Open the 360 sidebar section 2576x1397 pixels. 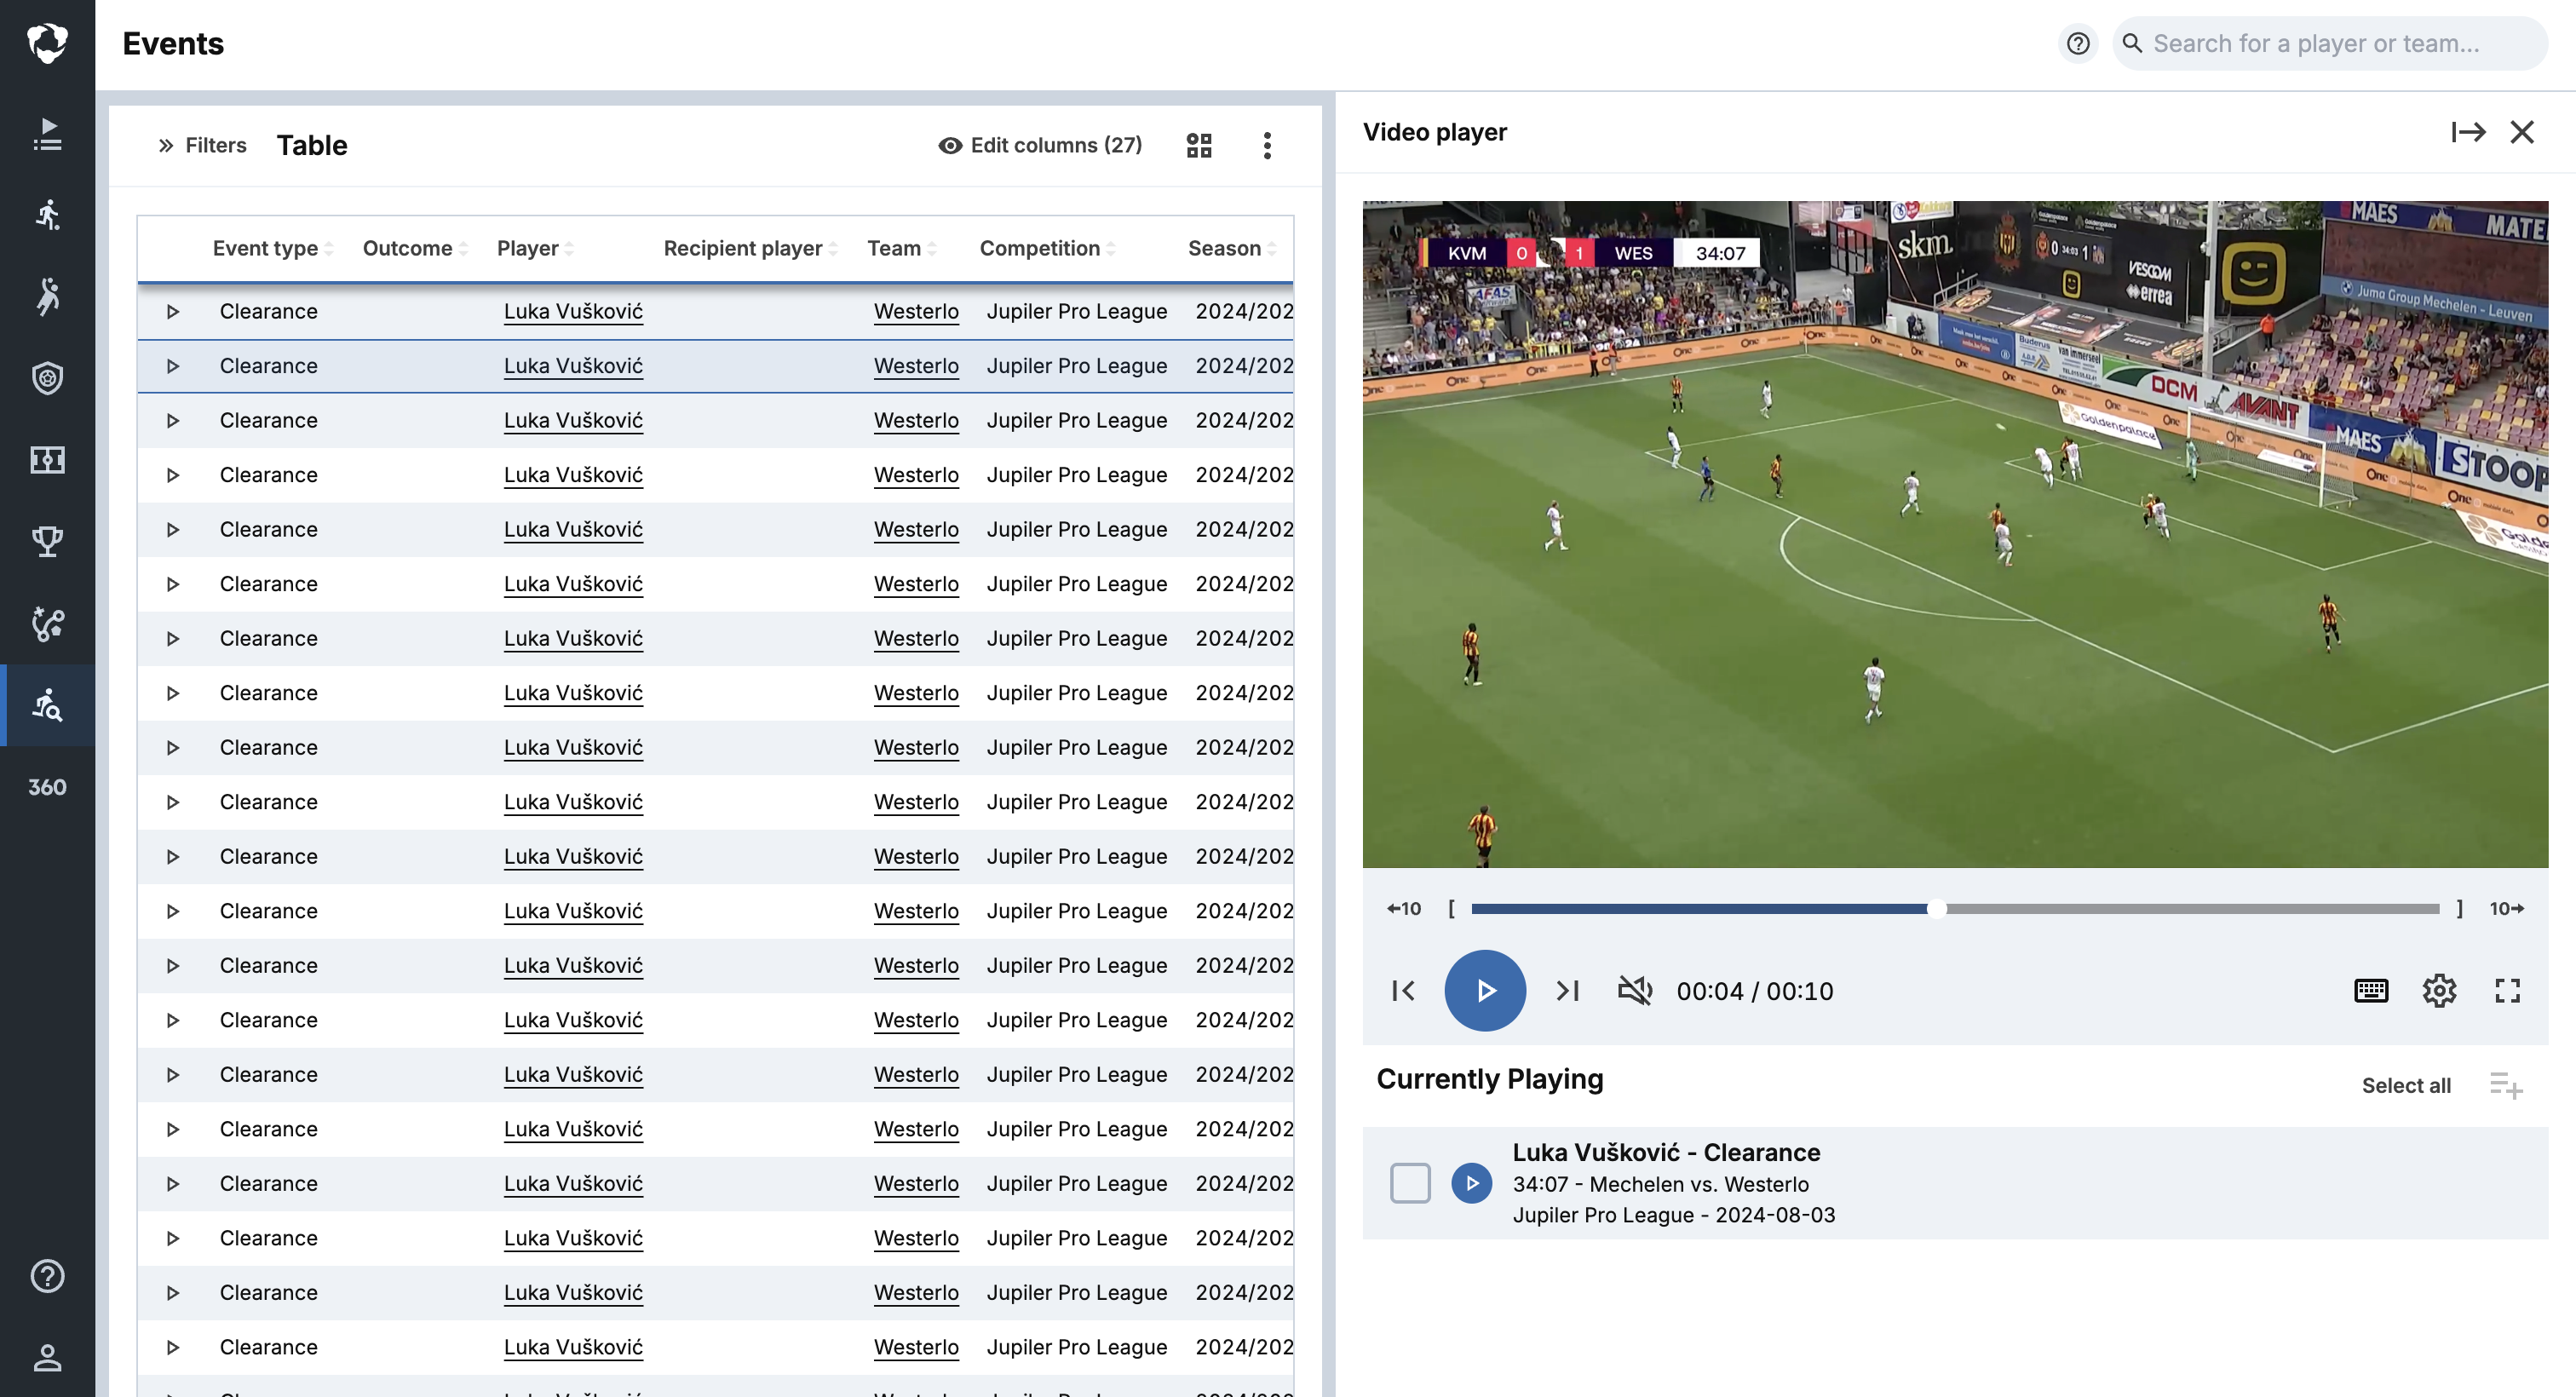(x=47, y=787)
